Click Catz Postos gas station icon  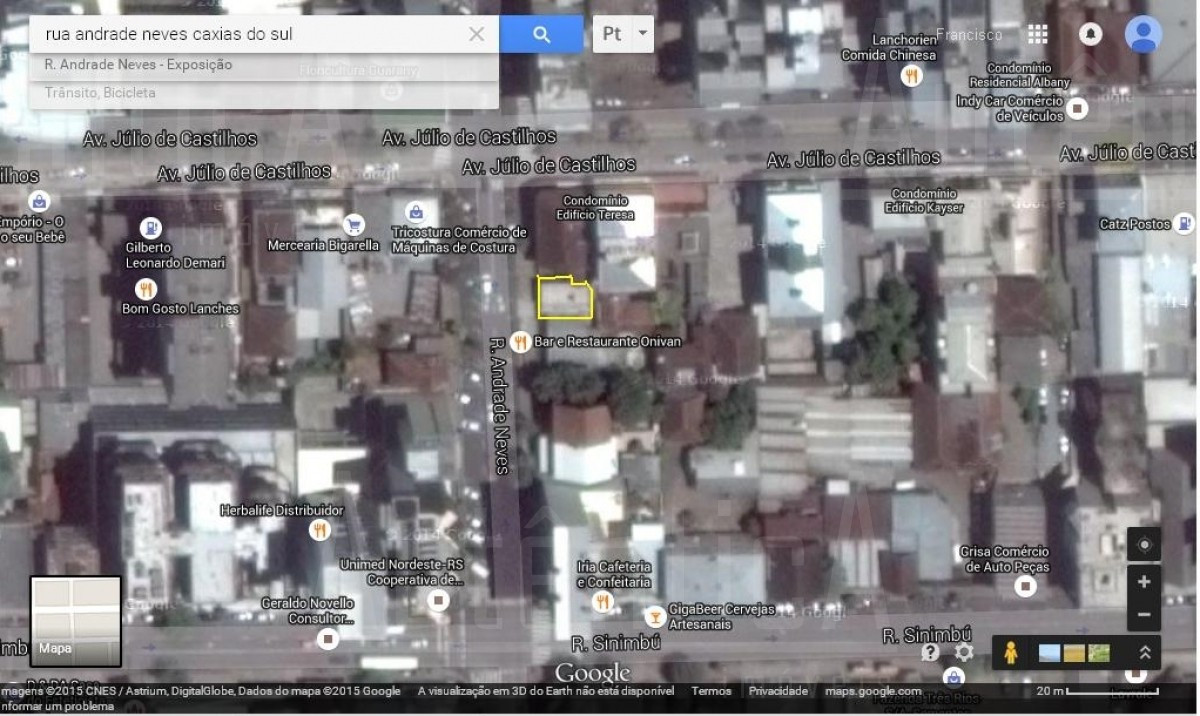[x=1184, y=224]
